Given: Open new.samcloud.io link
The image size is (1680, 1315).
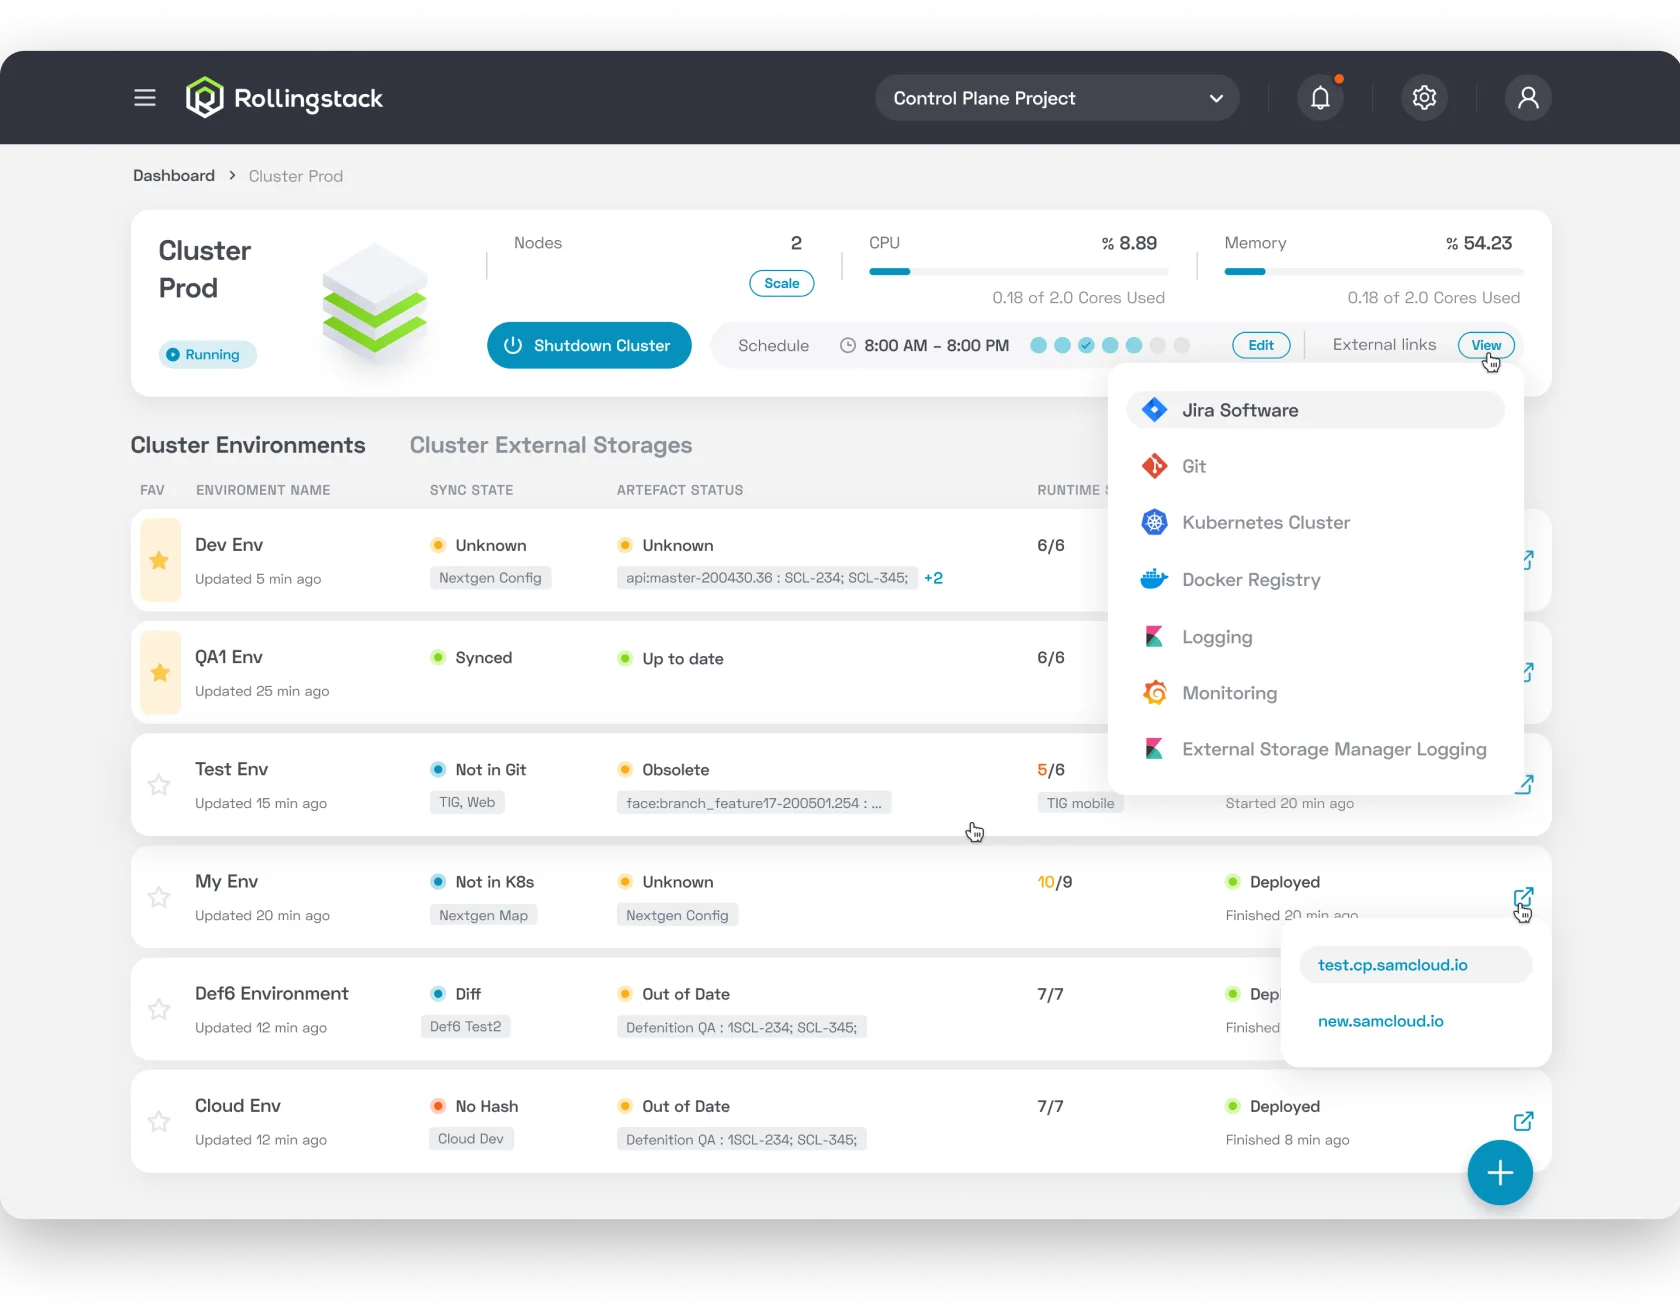Looking at the screenshot, I should click(1380, 1021).
